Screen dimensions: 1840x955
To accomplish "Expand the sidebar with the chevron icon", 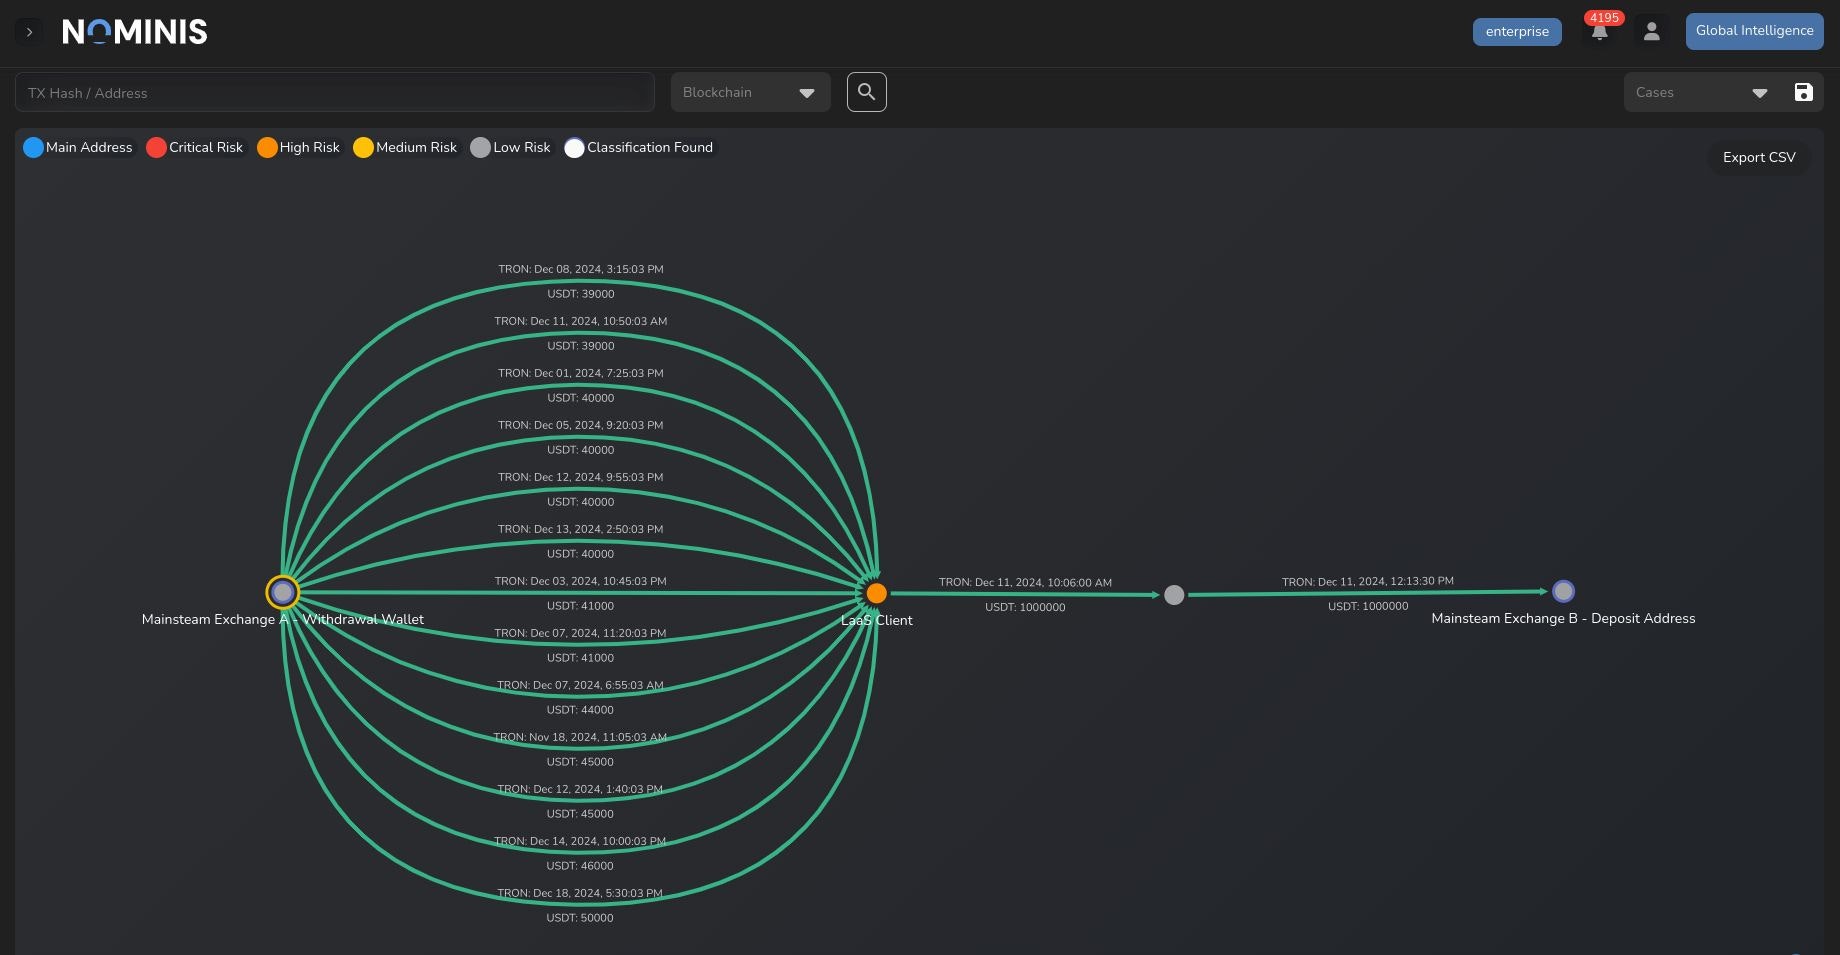I will 29,32.
